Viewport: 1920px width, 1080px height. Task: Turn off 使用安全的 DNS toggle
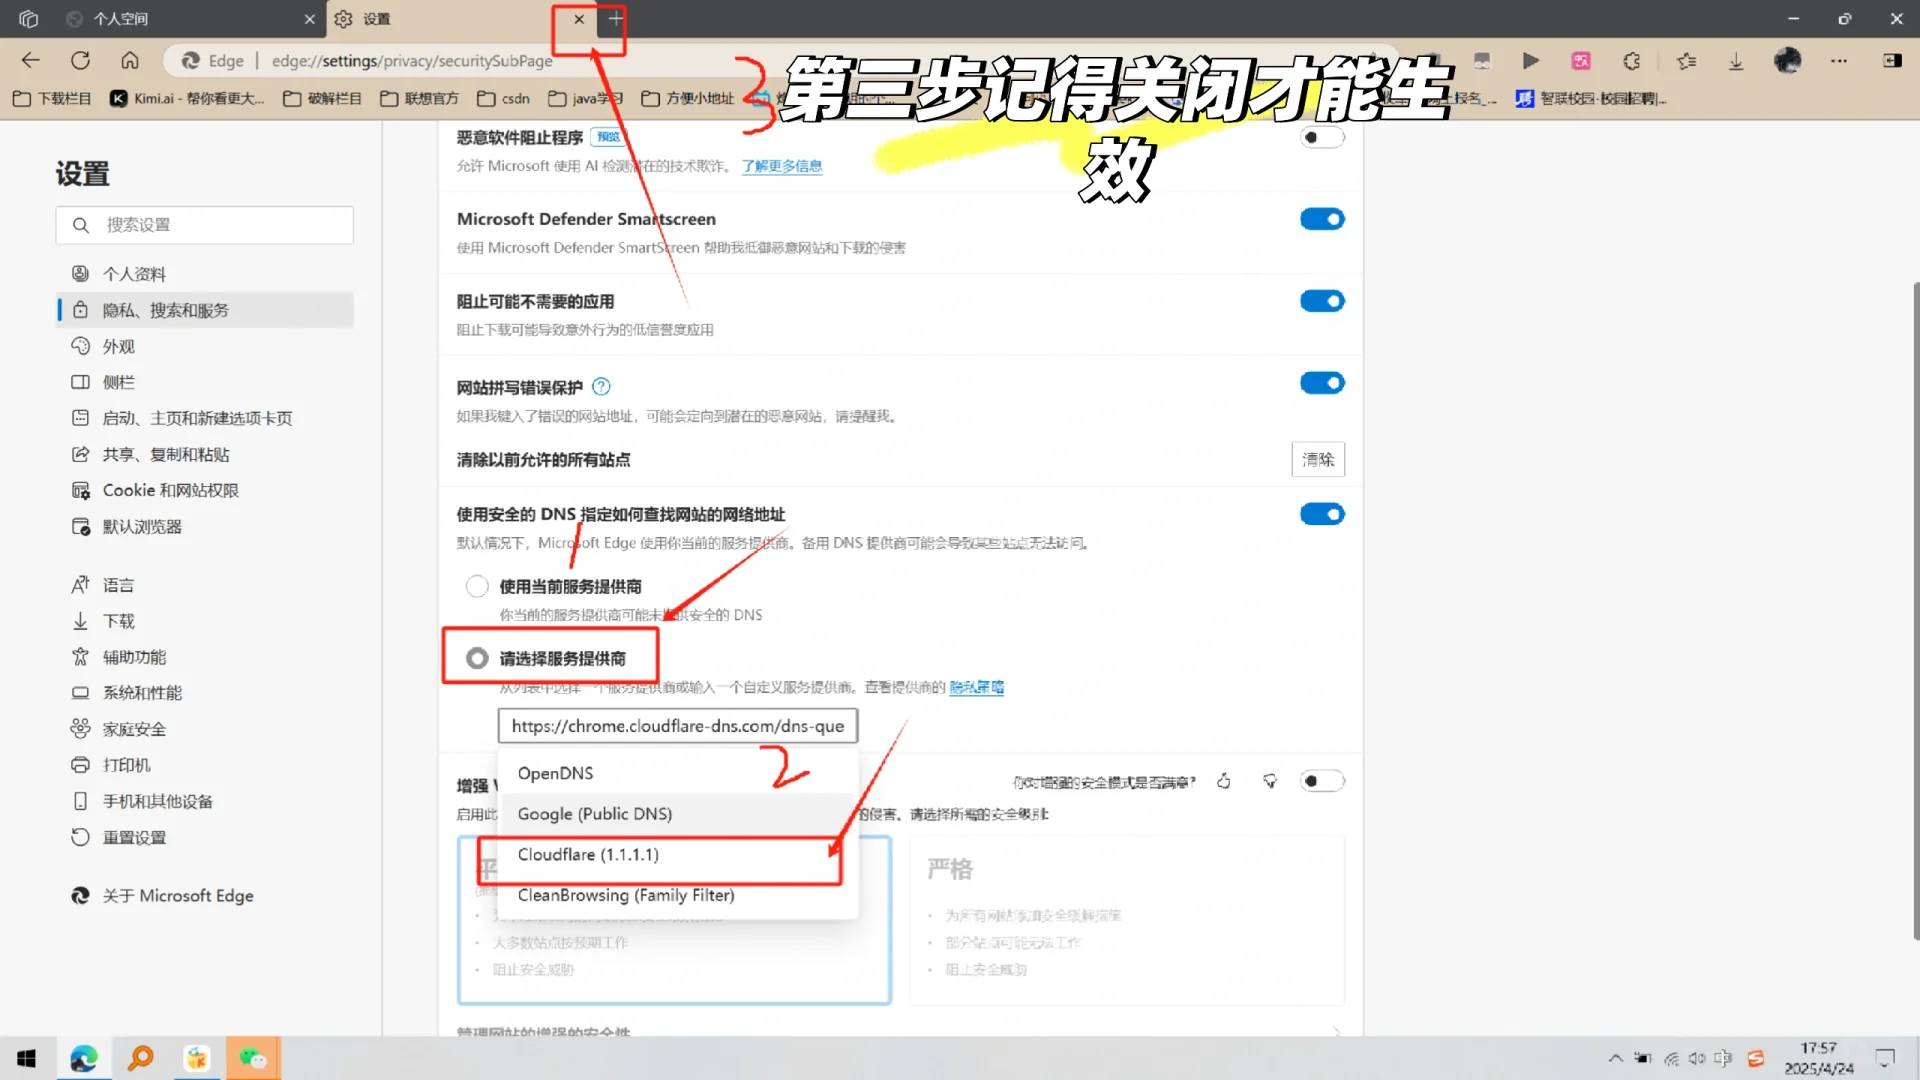(x=1322, y=514)
